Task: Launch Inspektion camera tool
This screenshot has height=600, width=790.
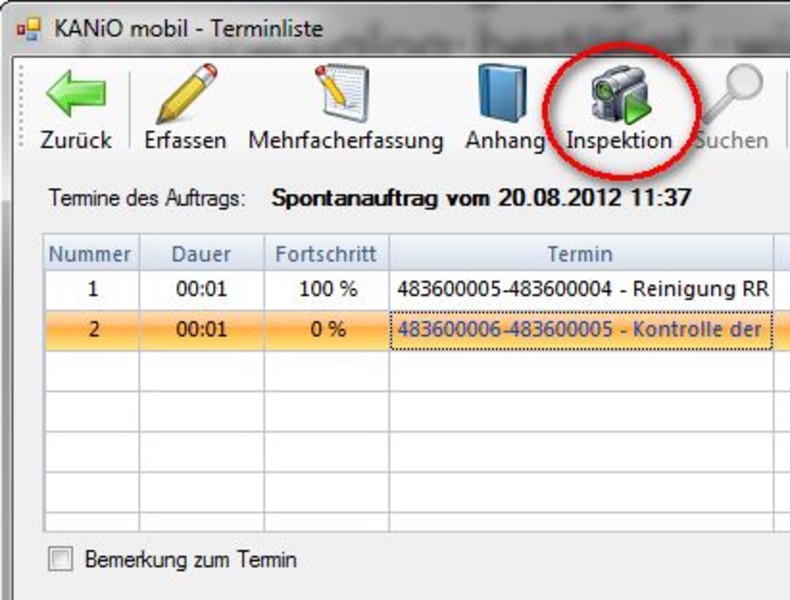Action: point(619,108)
